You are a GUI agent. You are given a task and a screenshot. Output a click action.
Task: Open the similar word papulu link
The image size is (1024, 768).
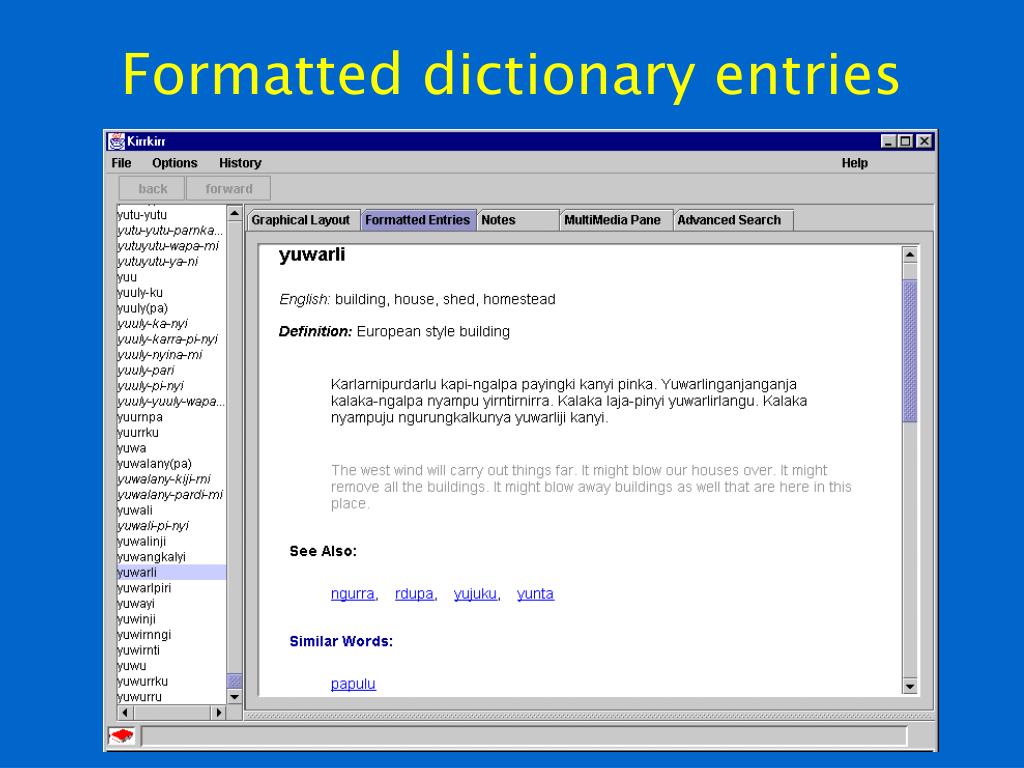353,684
